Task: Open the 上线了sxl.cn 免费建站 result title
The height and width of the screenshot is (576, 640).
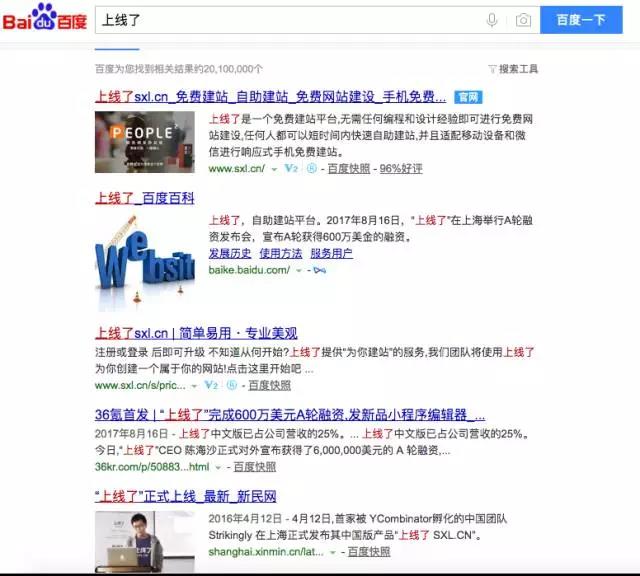Action: pos(270,97)
